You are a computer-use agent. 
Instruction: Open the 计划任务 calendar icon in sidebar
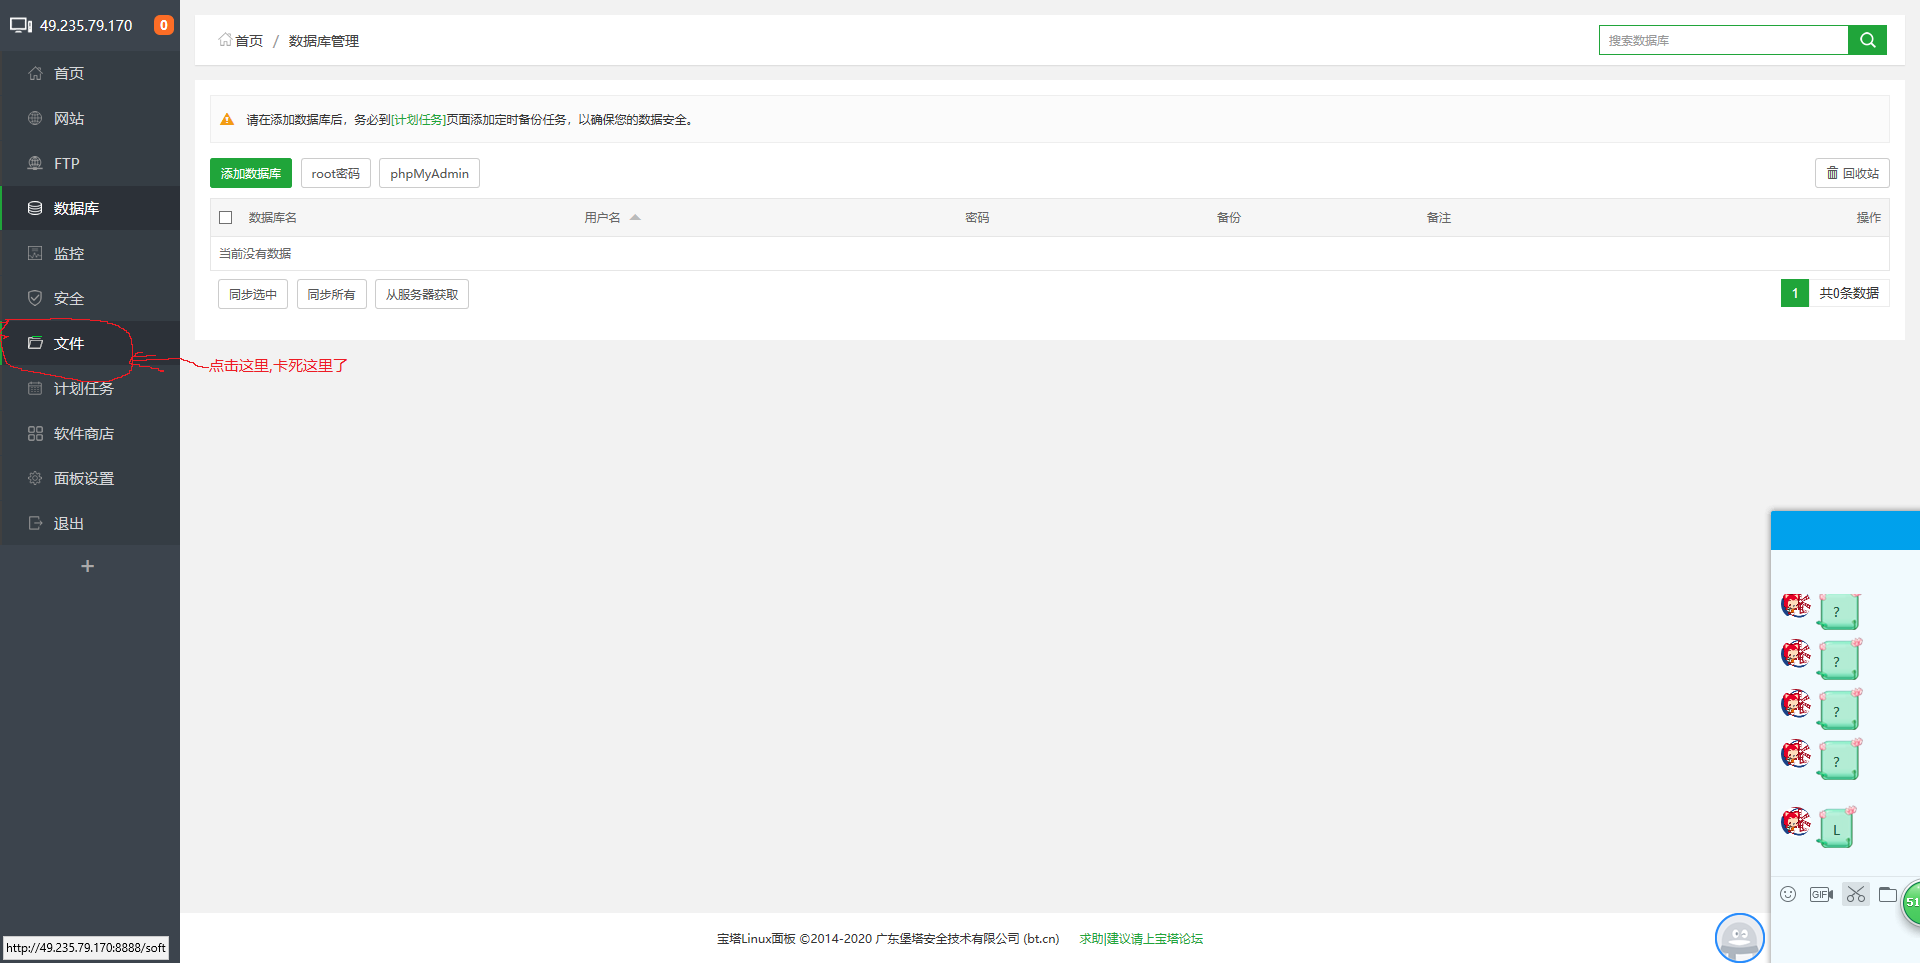[35, 388]
